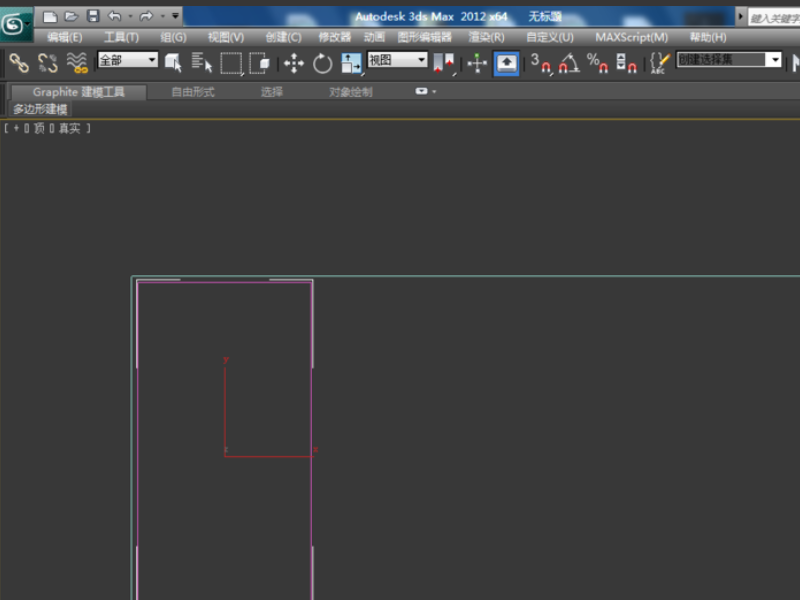
Task: Activate the Select and Rotate tool
Action: (322, 64)
